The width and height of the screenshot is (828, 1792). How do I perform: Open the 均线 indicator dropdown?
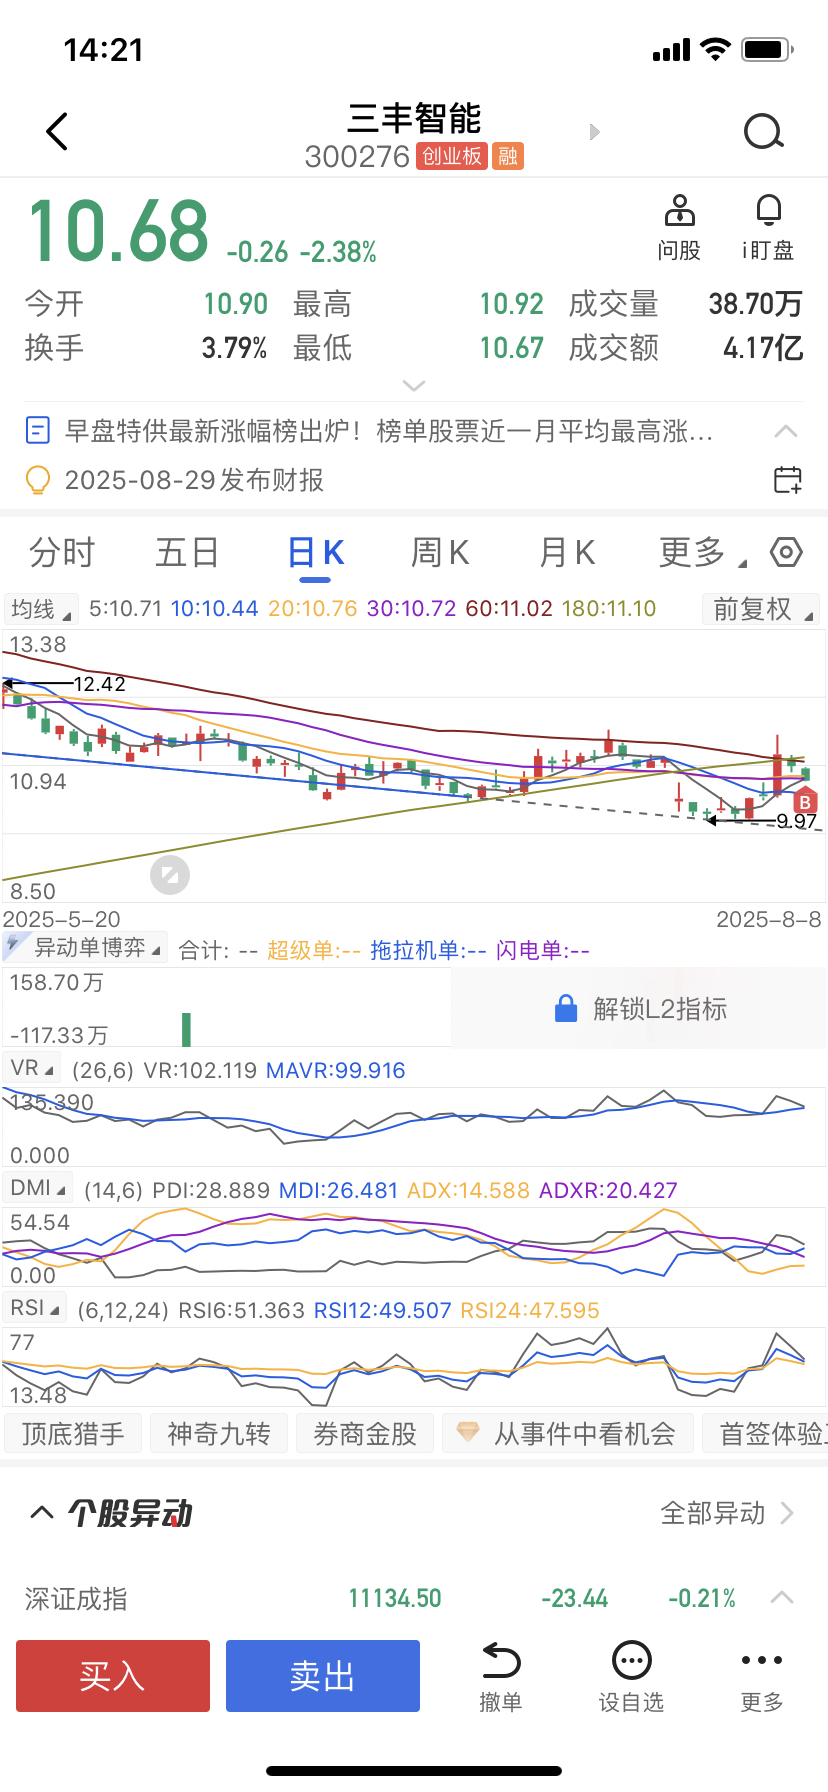(x=40, y=609)
